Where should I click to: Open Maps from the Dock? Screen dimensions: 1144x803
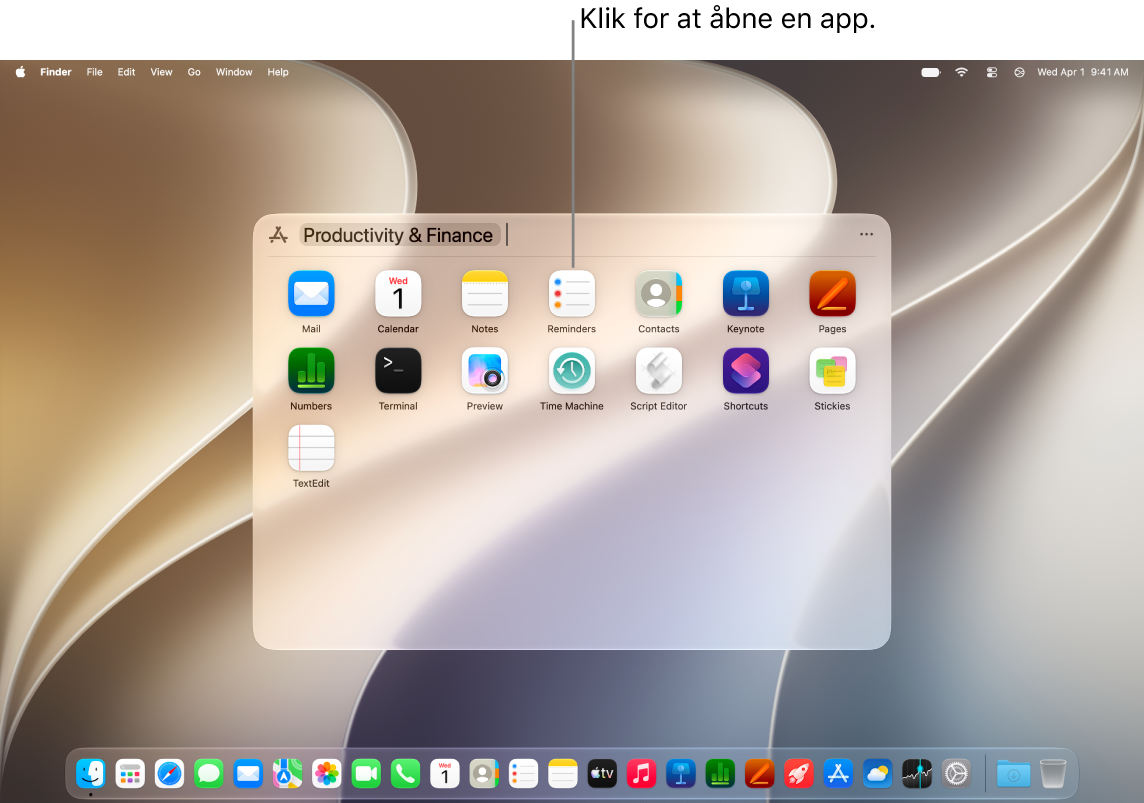pos(287,773)
